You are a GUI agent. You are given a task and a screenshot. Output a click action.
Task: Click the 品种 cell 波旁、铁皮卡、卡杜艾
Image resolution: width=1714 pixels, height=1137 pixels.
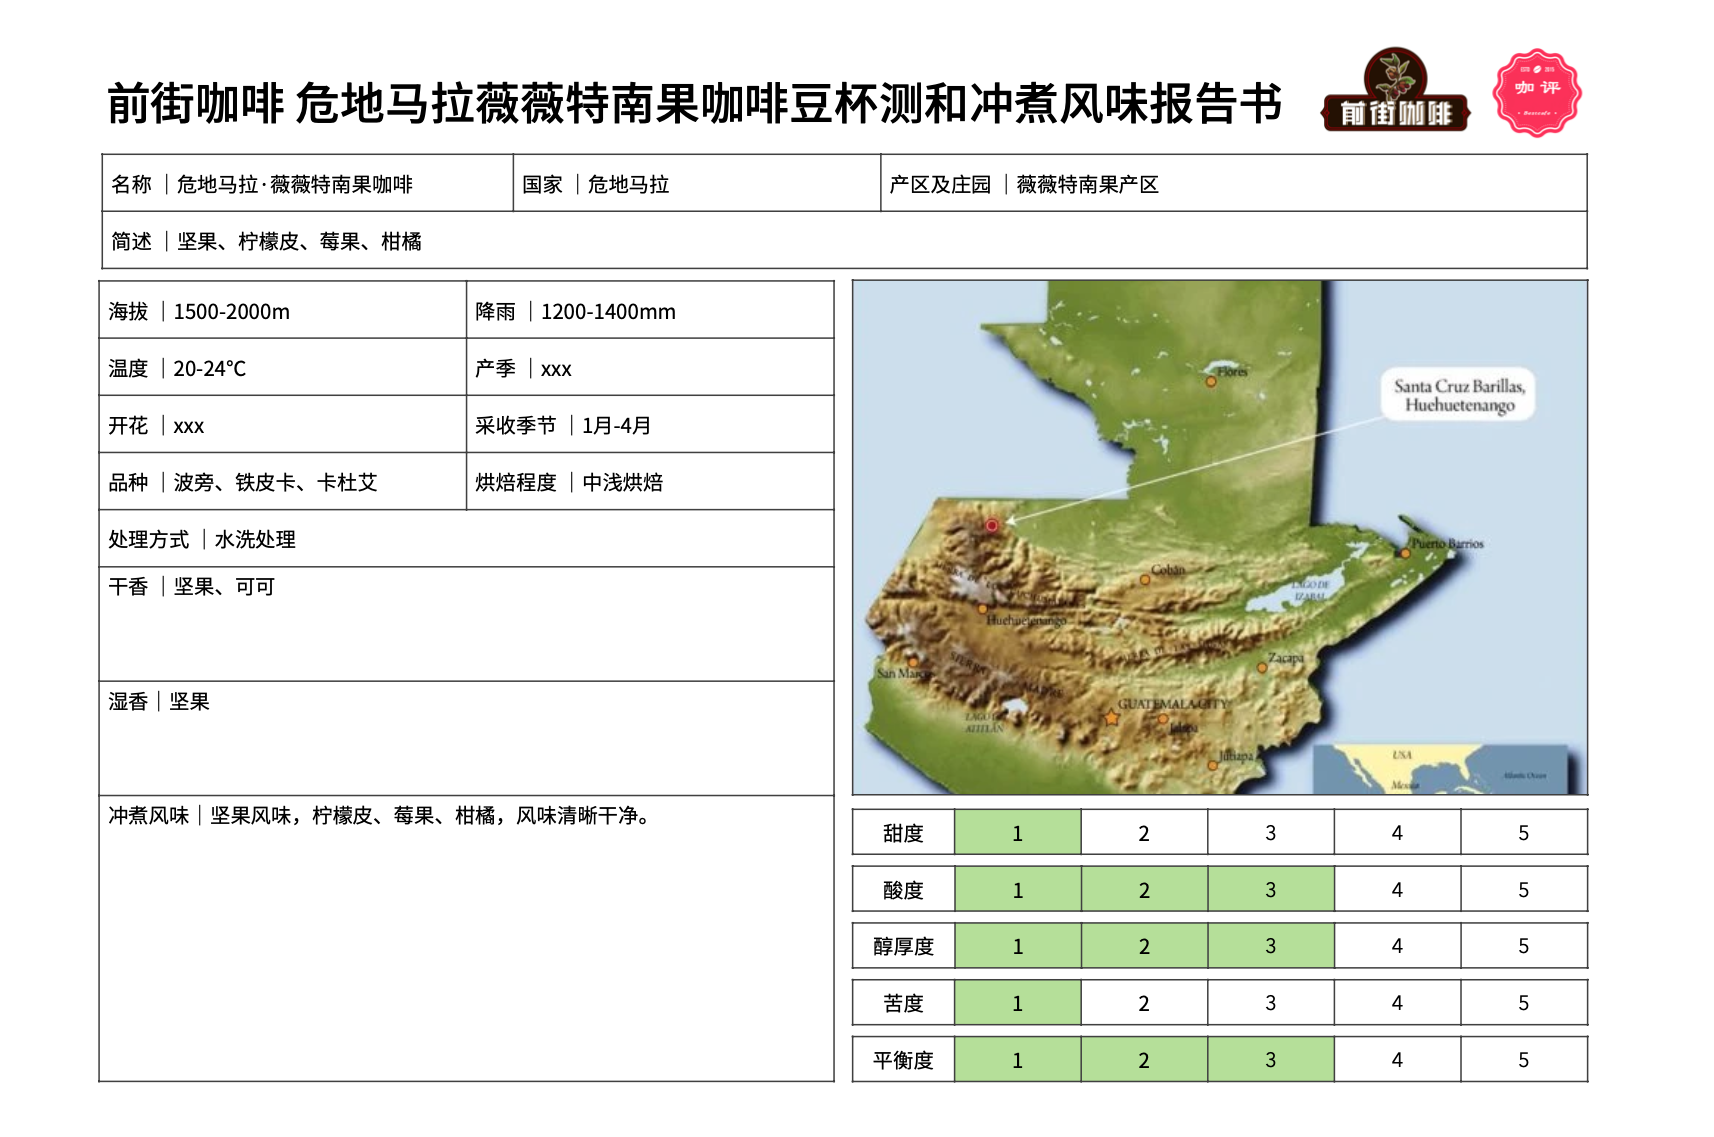(x=282, y=481)
